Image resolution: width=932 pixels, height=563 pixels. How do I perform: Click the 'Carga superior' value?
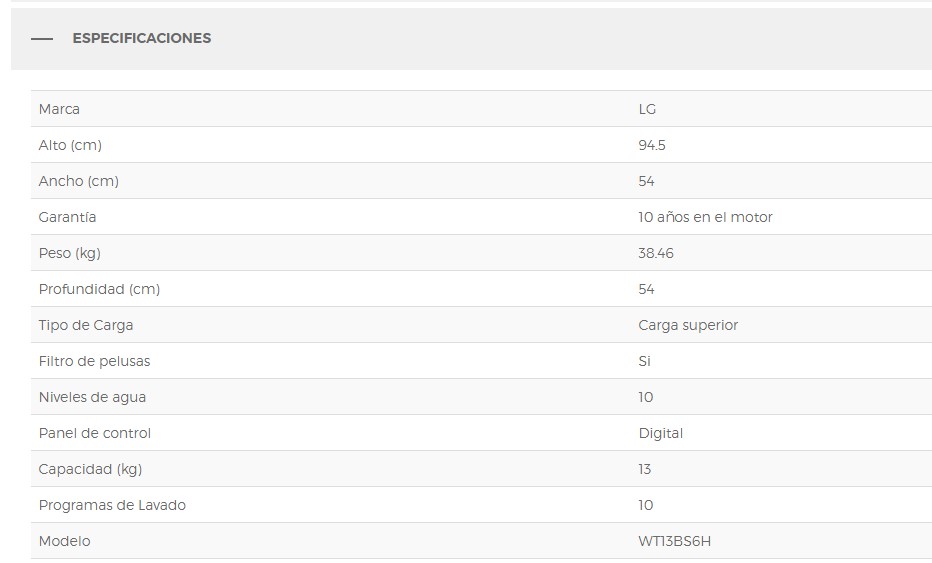(x=688, y=325)
